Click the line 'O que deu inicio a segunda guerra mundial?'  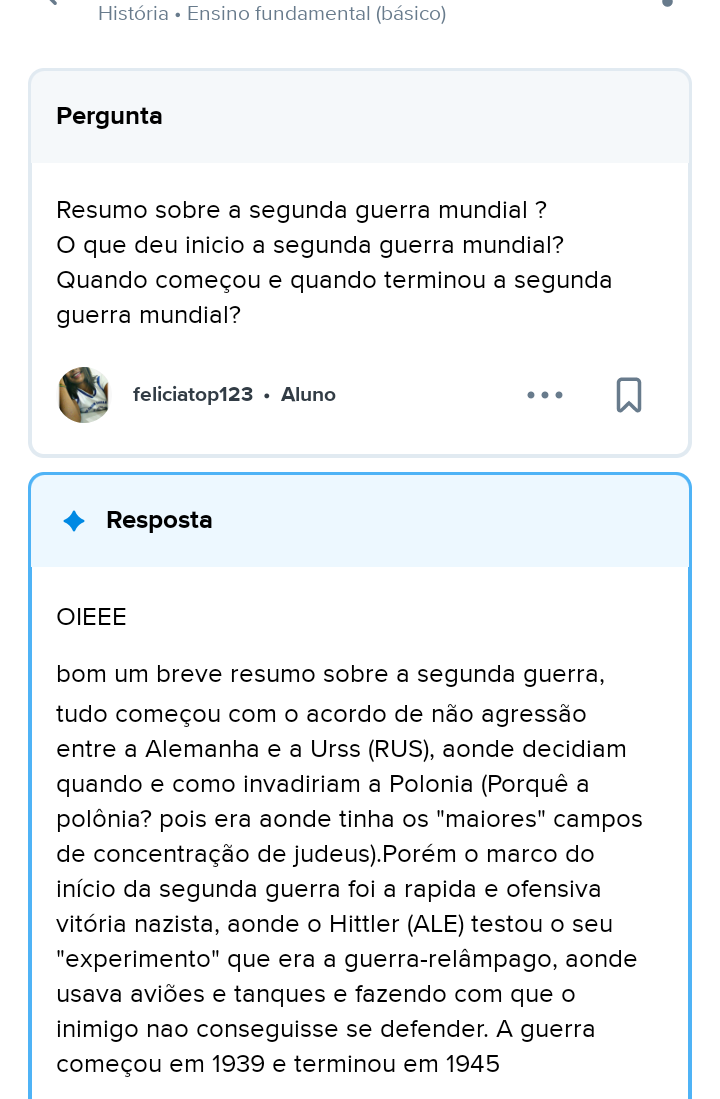point(310,246)
